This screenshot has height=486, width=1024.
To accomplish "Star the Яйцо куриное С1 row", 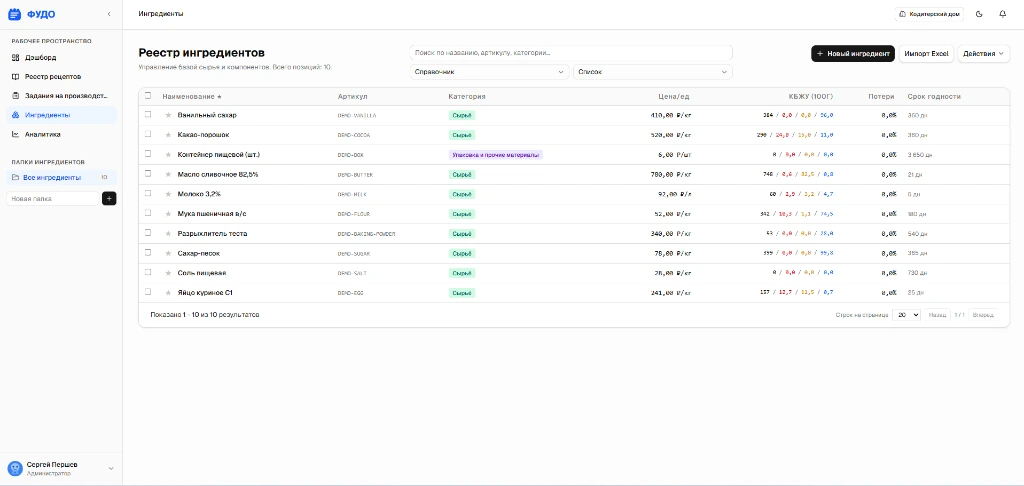I will (x=168, y=293).
